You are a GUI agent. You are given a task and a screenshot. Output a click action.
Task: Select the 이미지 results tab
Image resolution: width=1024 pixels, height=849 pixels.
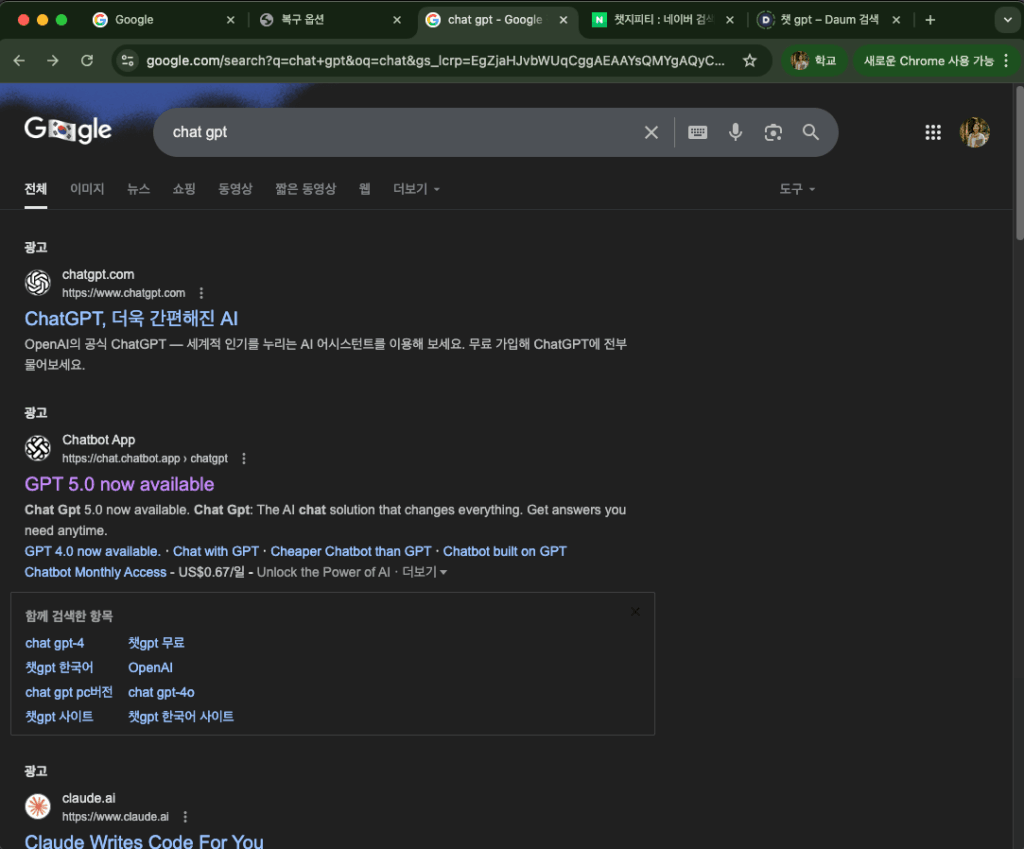click(88, 189)
